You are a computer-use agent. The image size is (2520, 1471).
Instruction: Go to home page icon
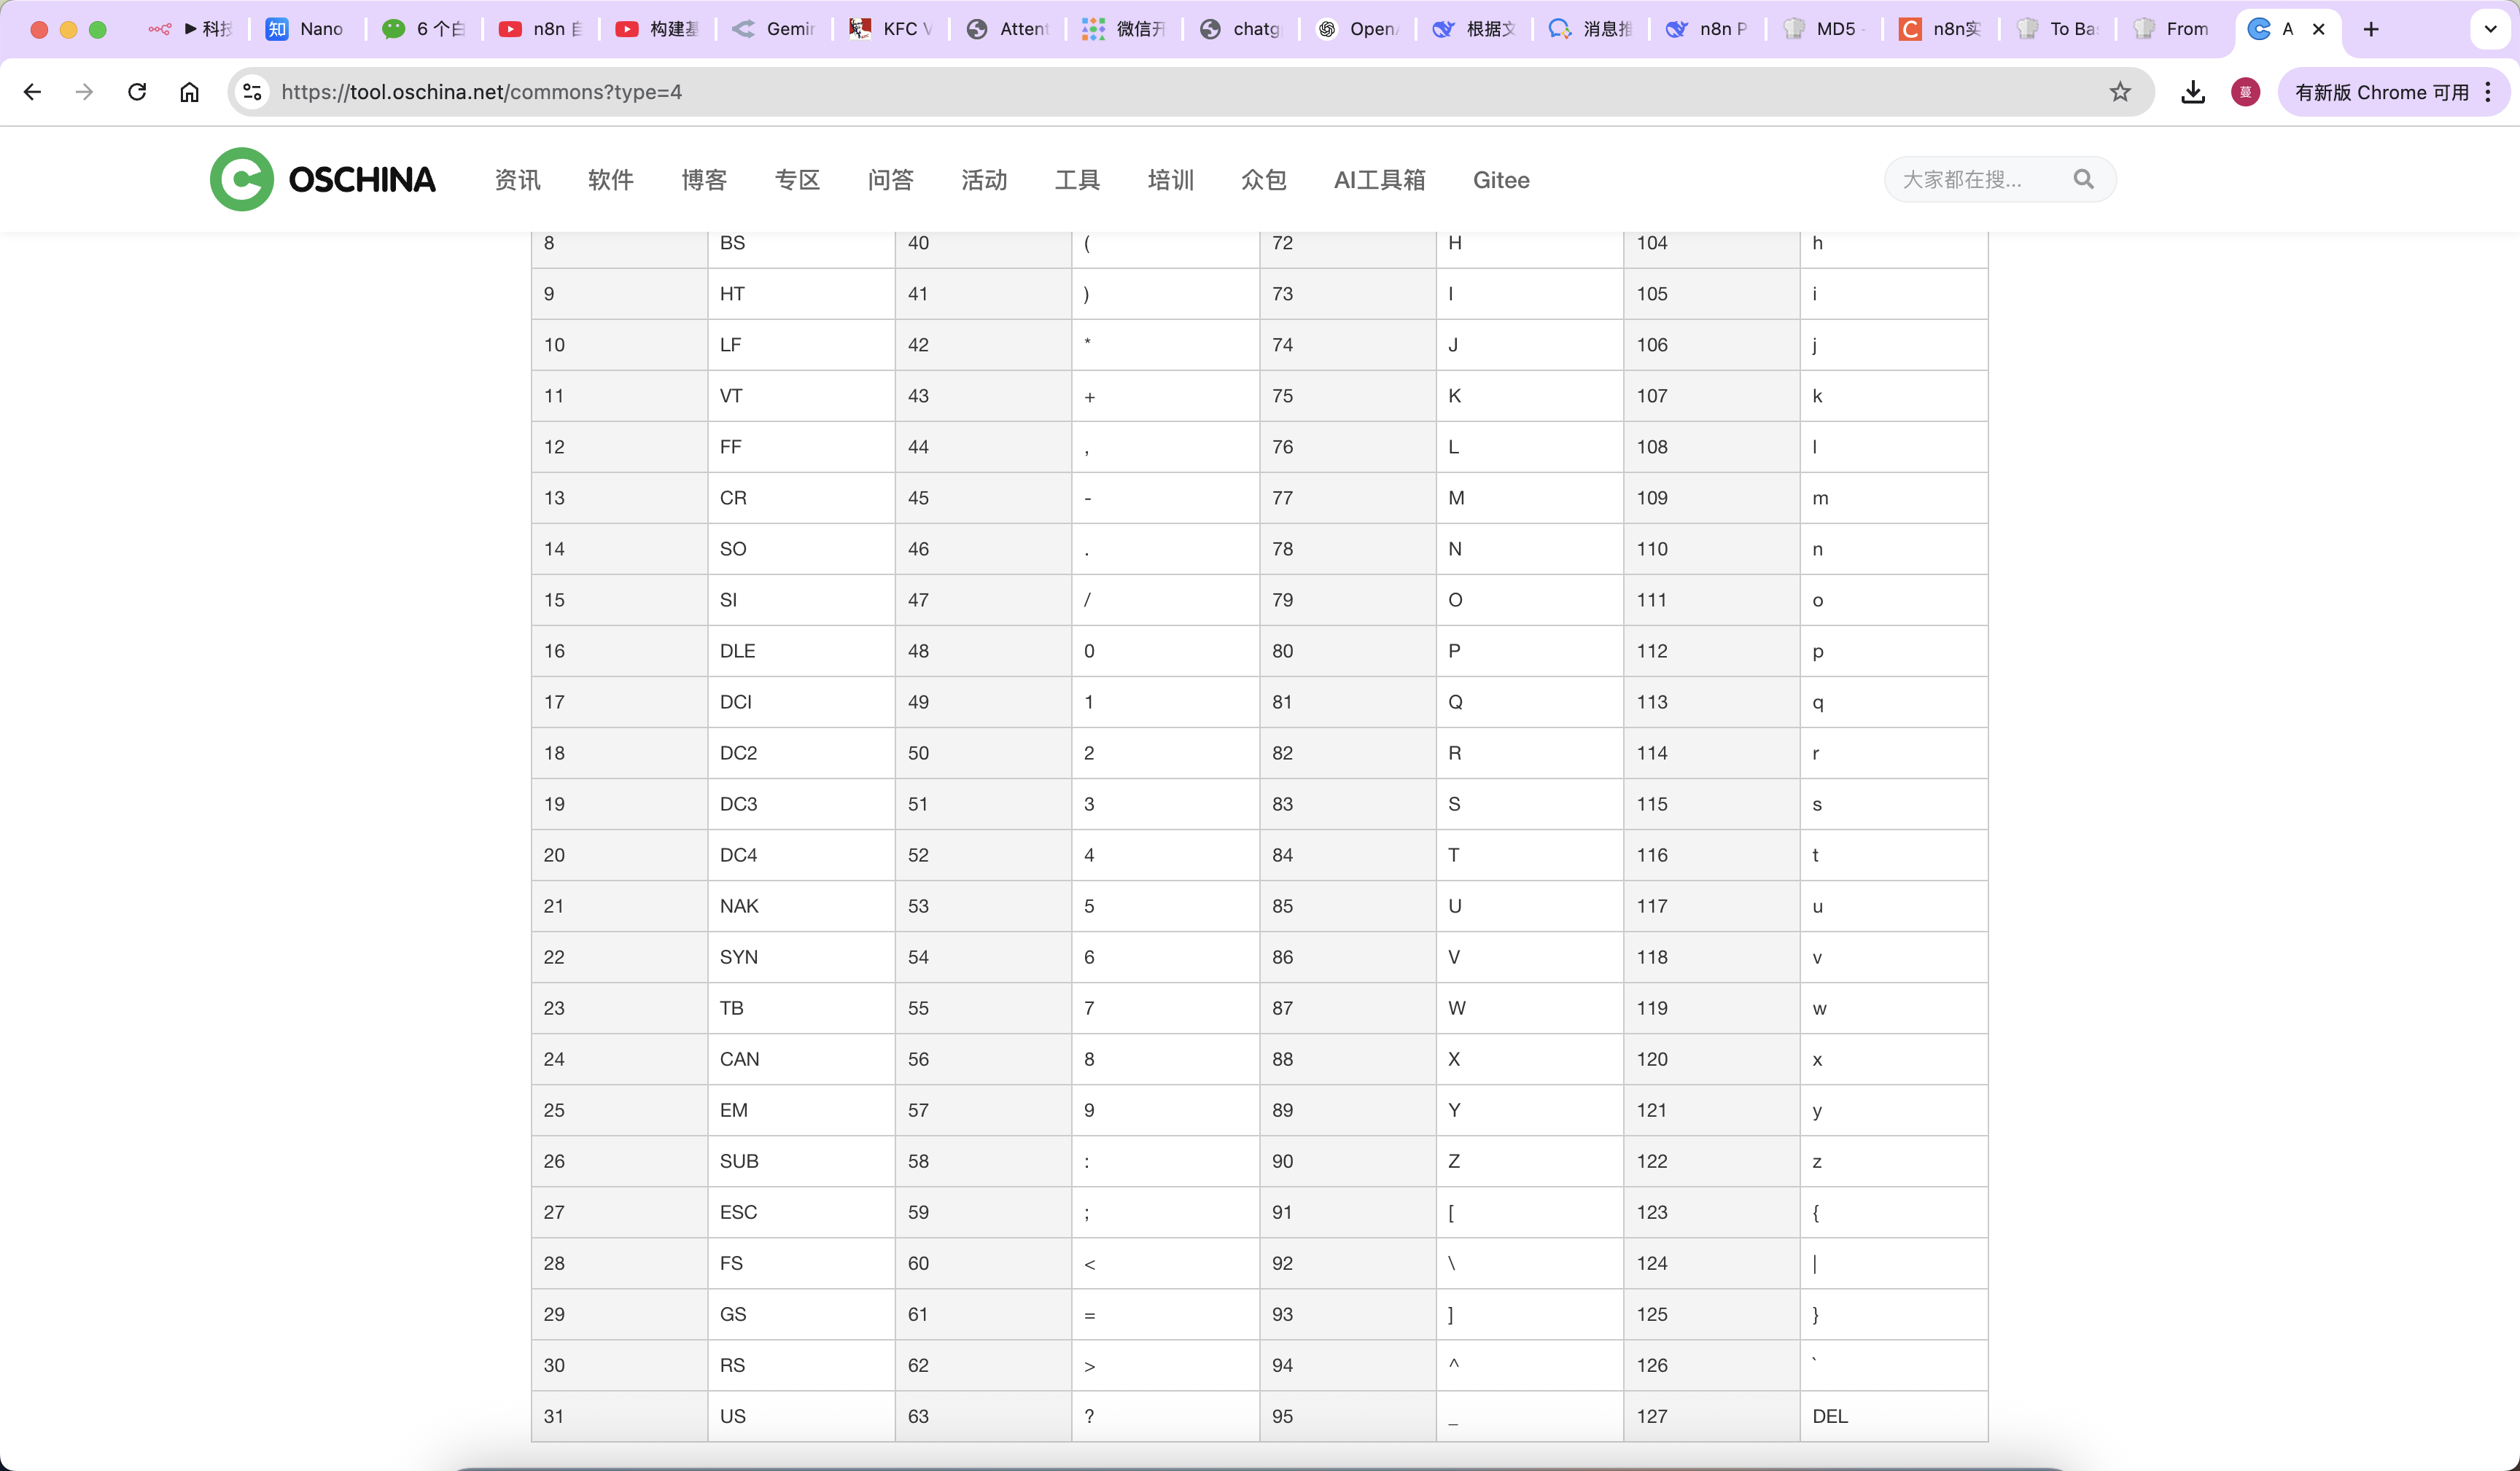[x=189, y=92]
